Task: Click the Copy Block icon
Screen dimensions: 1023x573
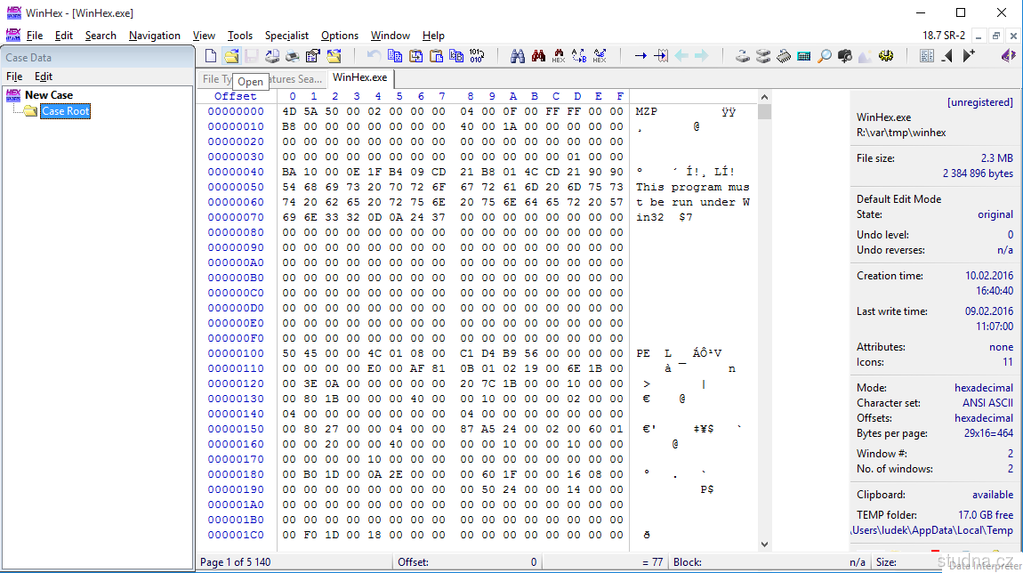Action: coord(395,56)
